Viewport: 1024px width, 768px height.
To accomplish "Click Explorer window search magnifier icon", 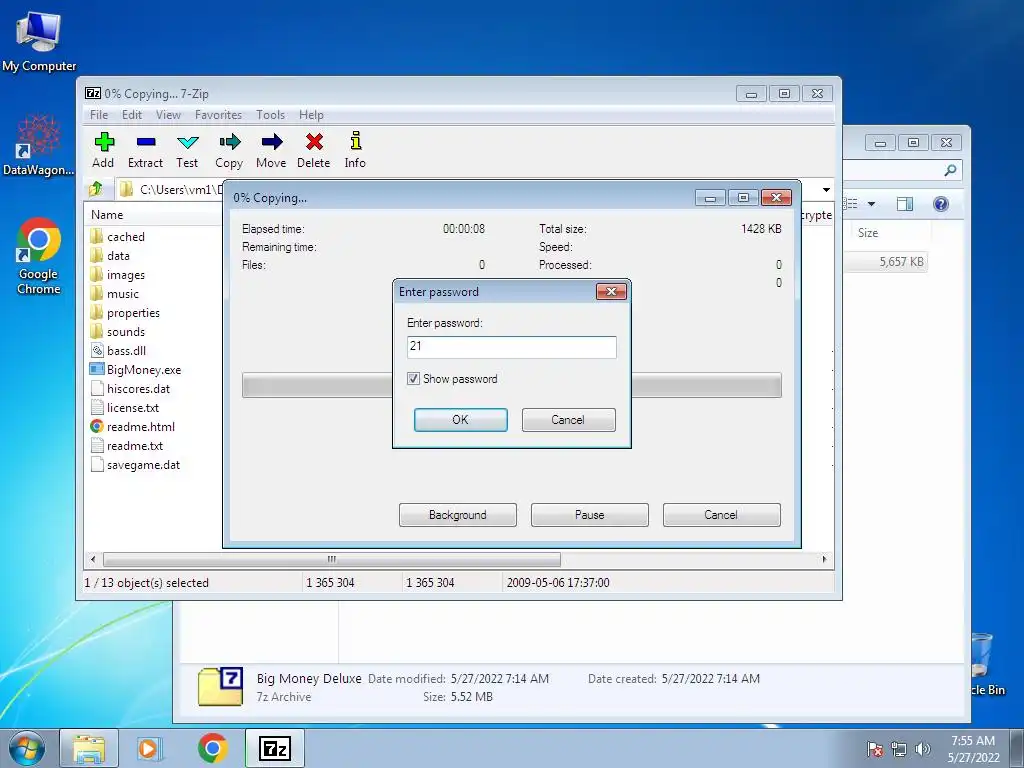I will pyautogui.click(x=950, y=170).
